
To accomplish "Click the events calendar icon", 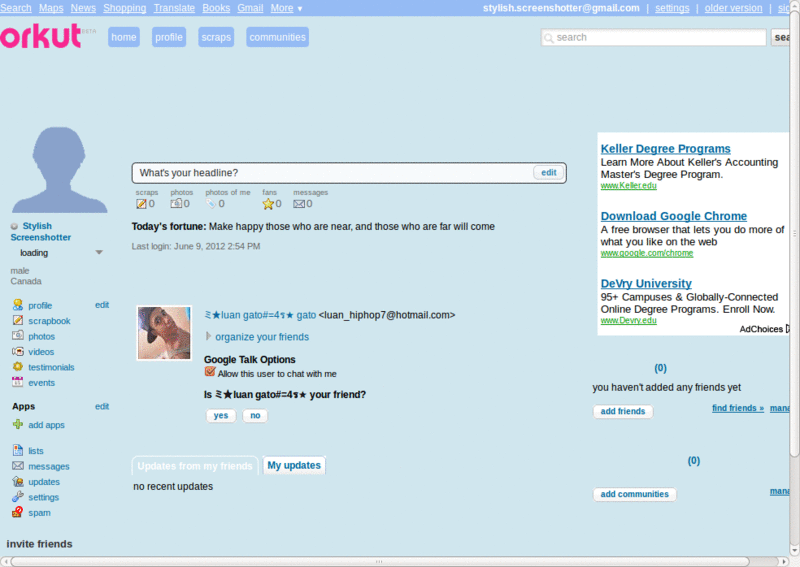I will [18, 382].
